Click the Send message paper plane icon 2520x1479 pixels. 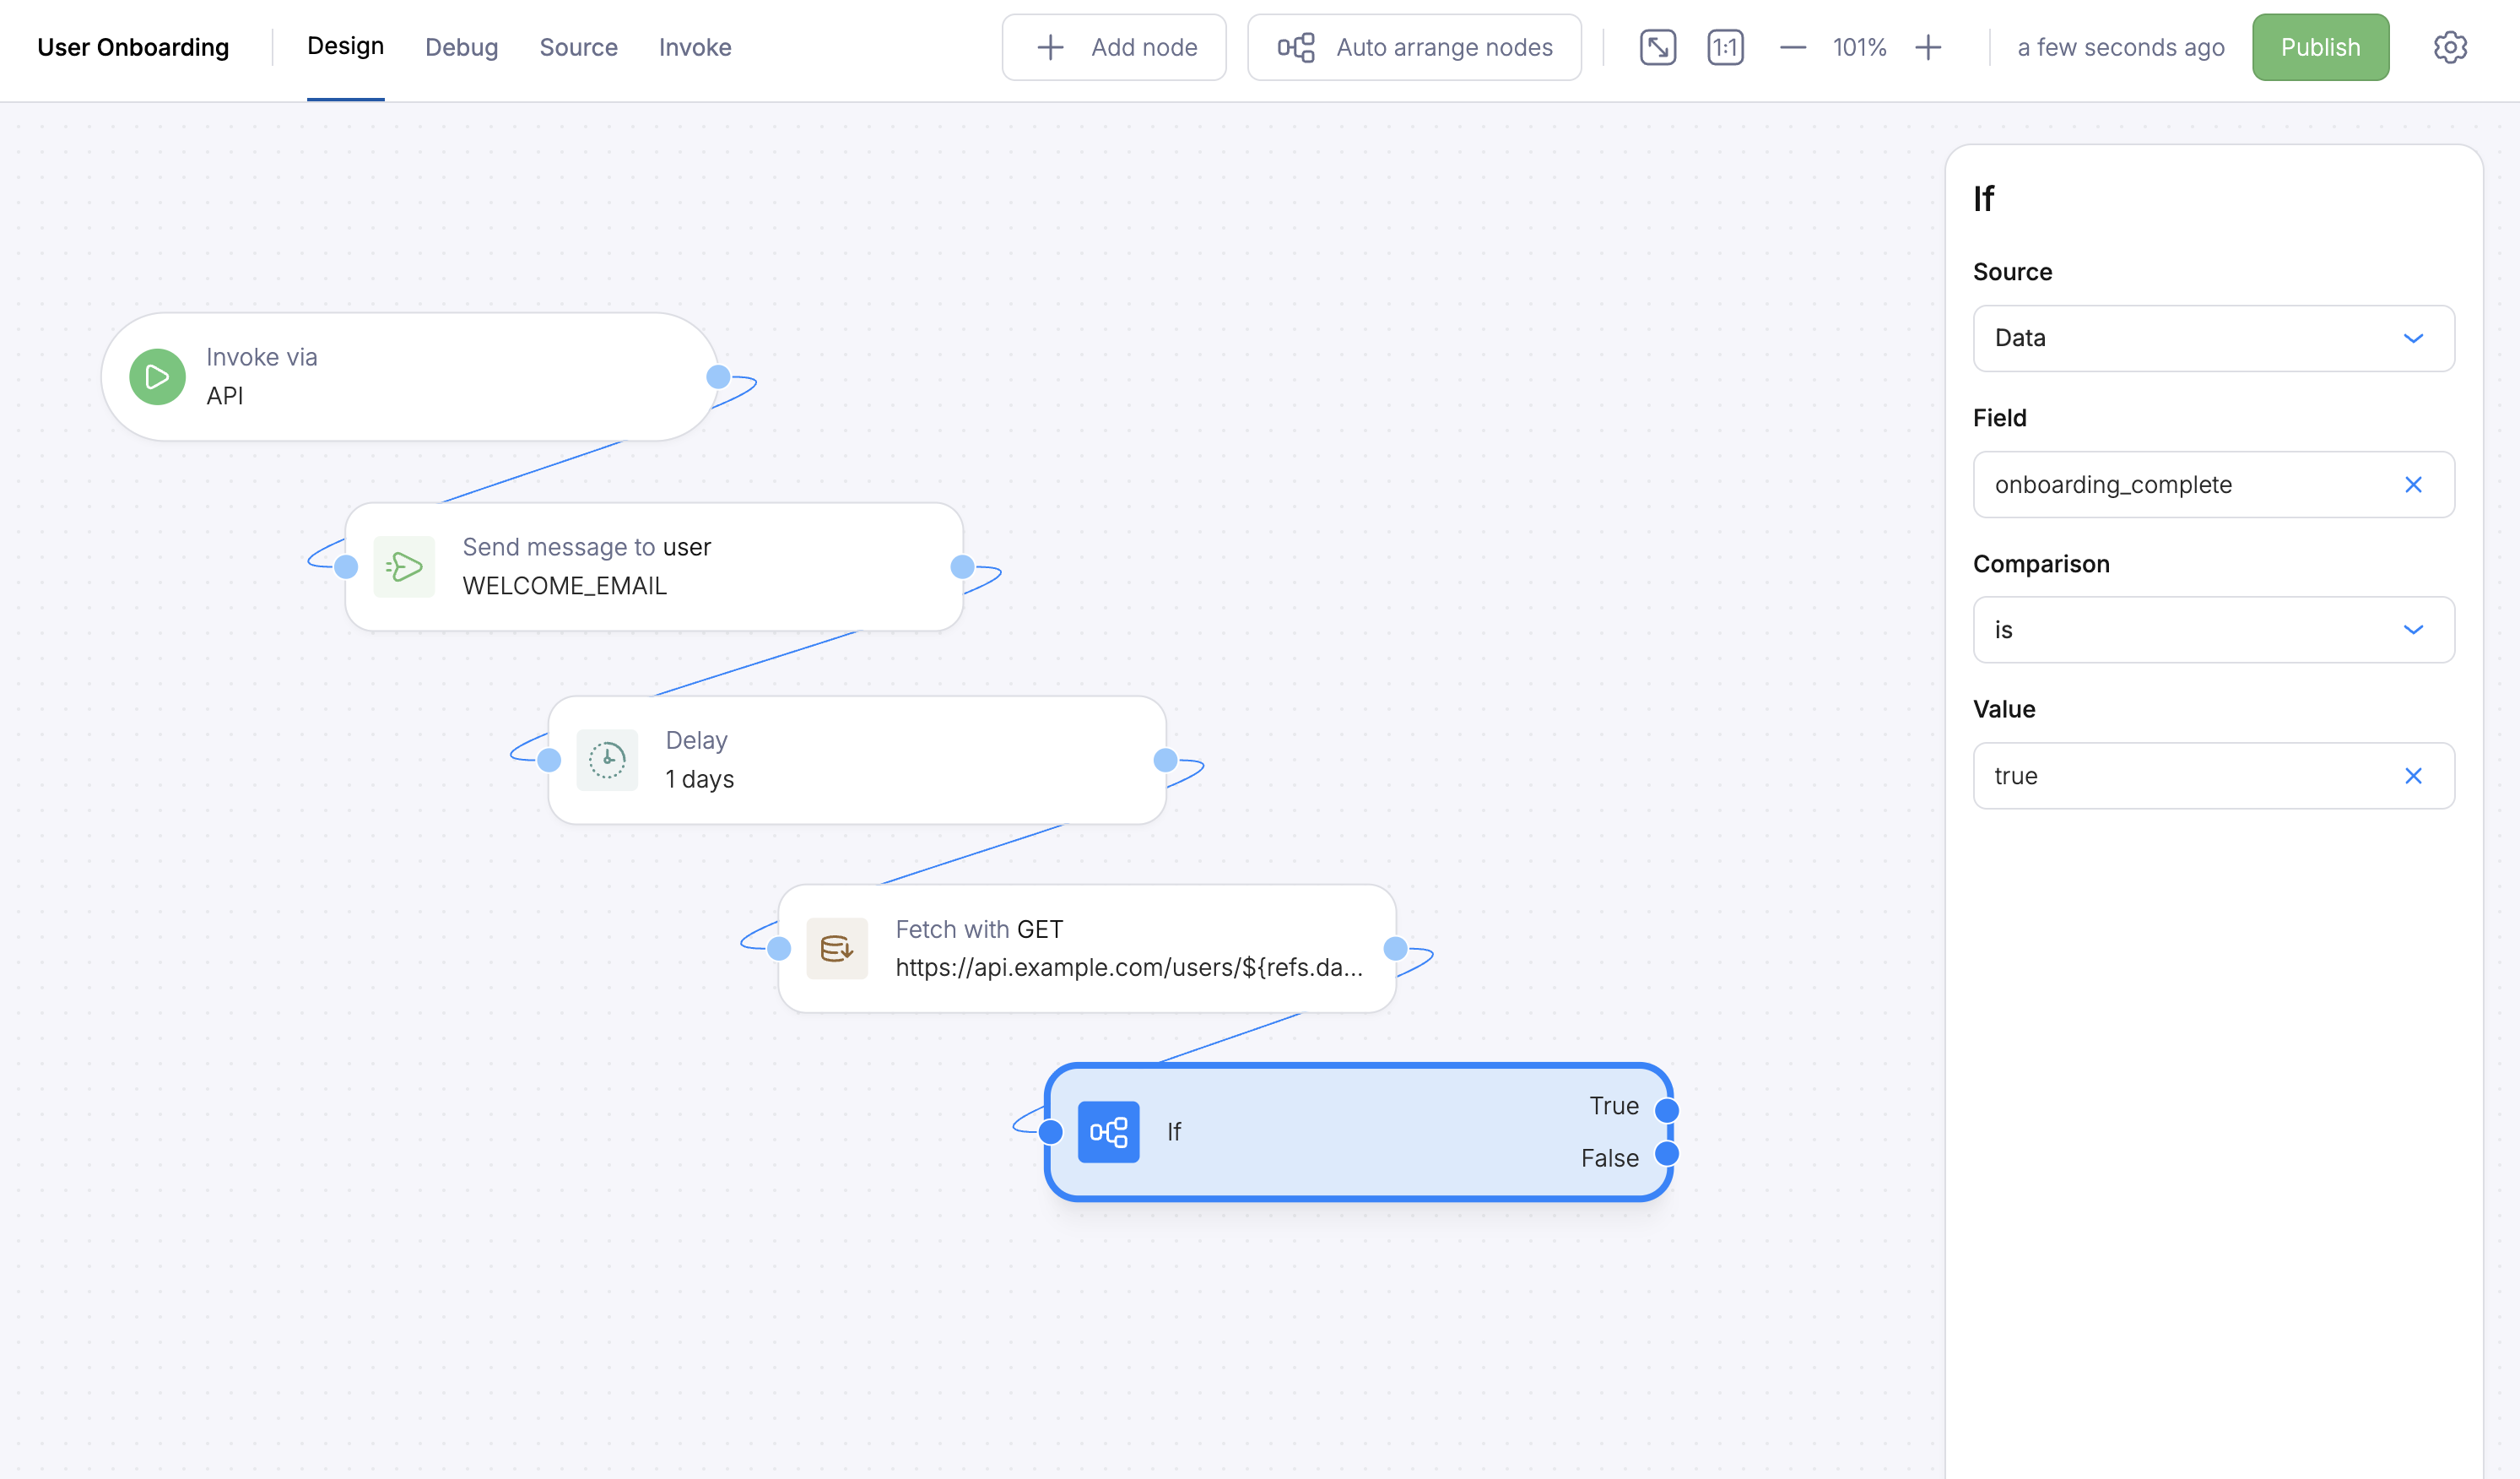404,567
